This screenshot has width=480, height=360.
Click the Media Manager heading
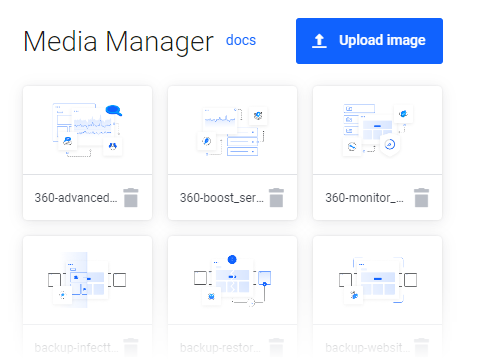point(118,42)
